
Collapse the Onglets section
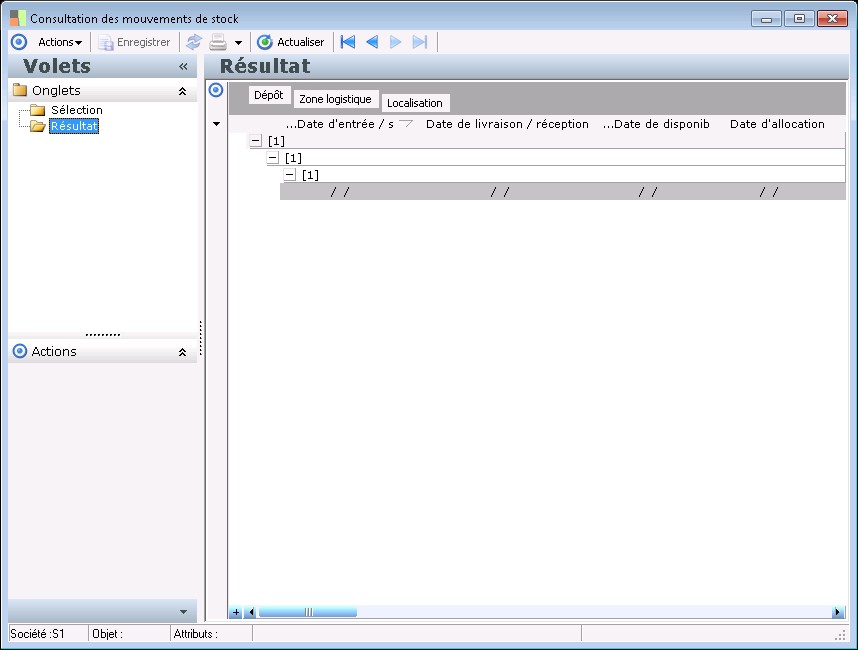182,91
